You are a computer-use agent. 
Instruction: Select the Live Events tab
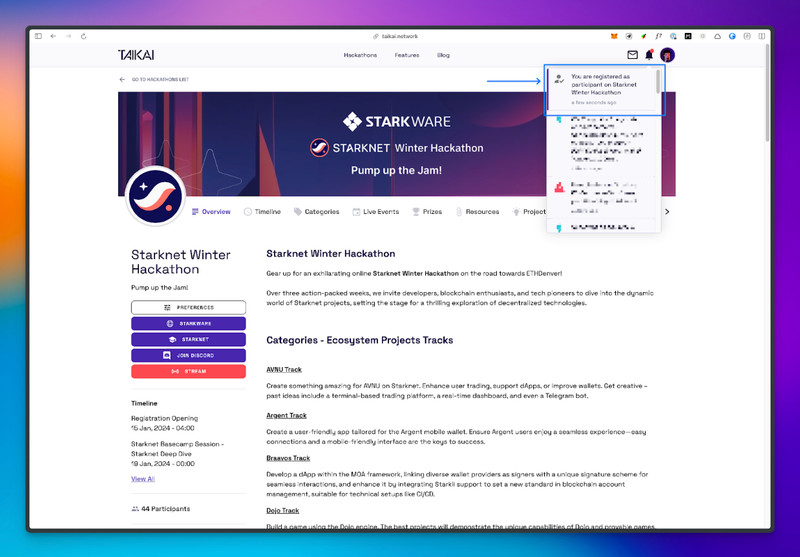[x=375, y=212]
